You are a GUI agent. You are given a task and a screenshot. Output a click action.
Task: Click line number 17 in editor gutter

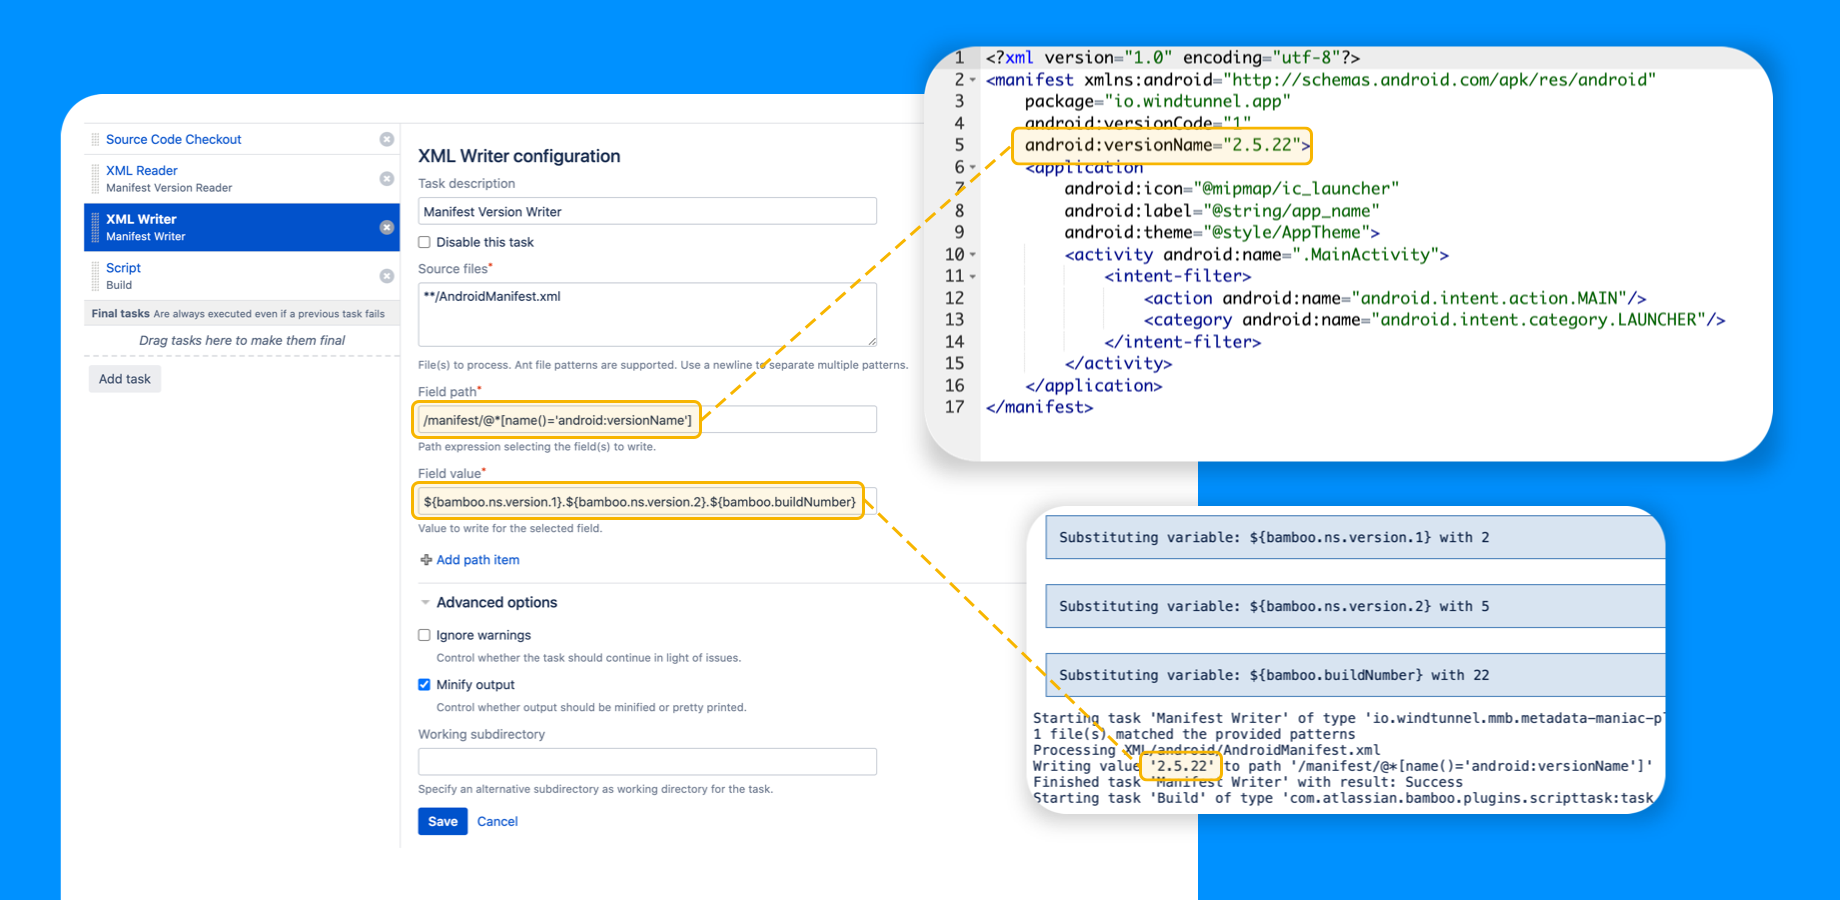coord(954,407)
